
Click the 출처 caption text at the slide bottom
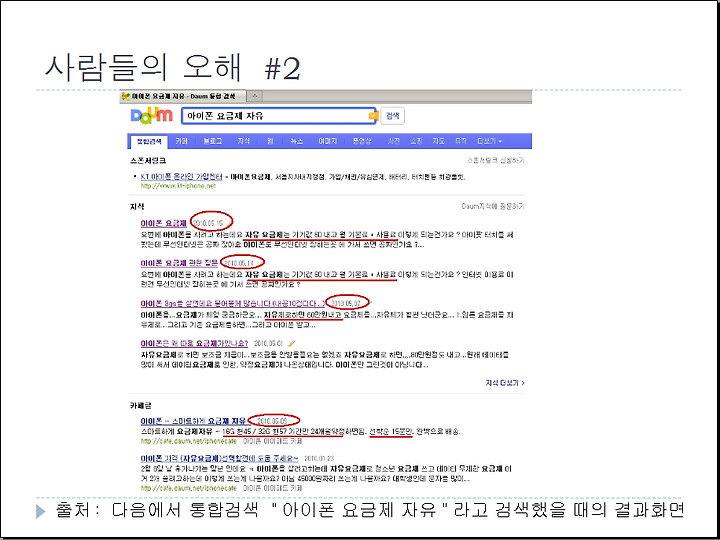pyautogui.click(x=371, y=511)
